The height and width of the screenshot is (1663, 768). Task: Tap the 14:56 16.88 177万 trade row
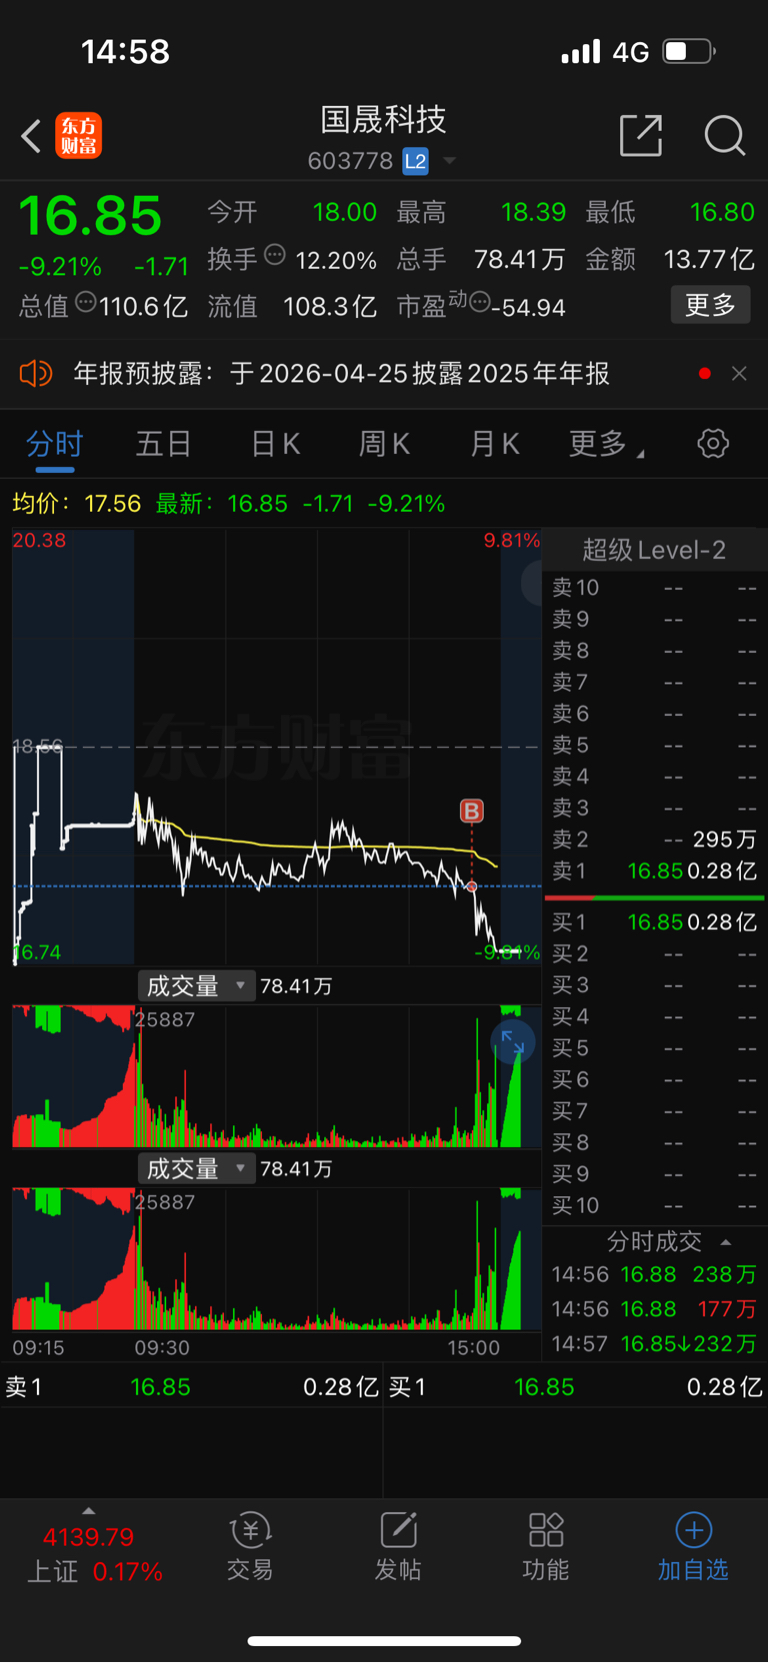(654, 1309)
